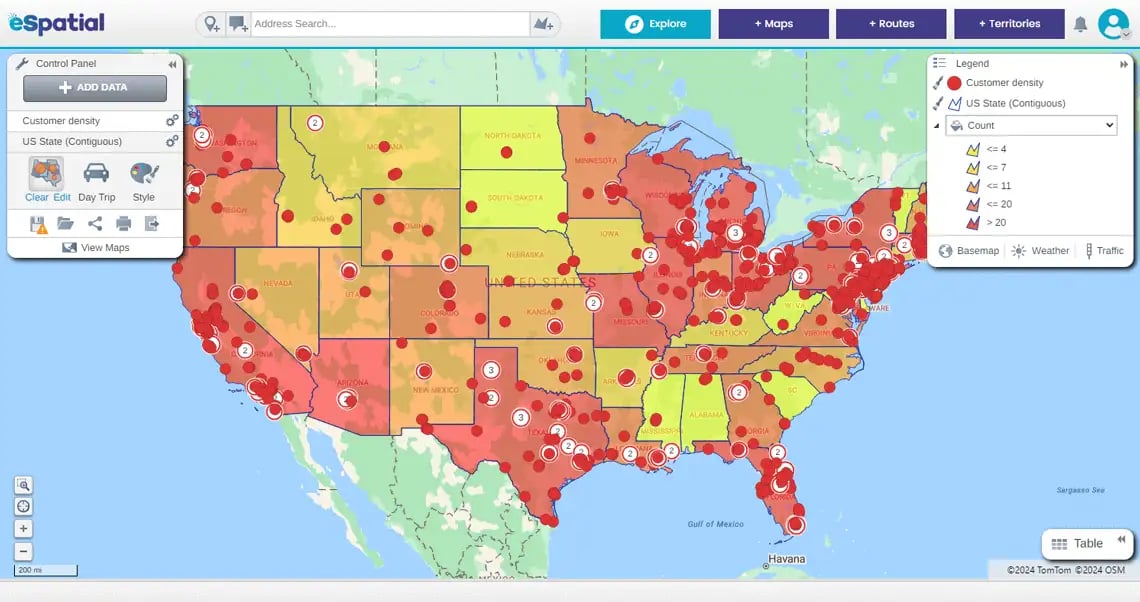Open the + Maps tab
The image size is (1140, 602).
(x=774, y=24)
